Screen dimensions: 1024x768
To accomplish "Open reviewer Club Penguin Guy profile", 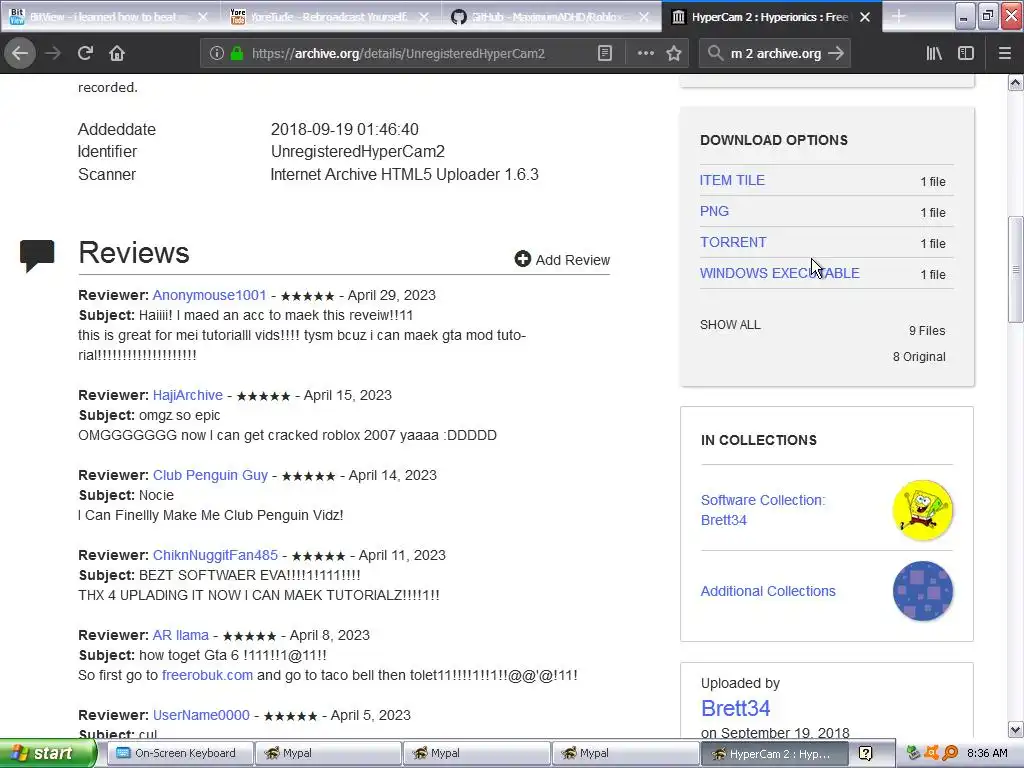I will 210,475.
